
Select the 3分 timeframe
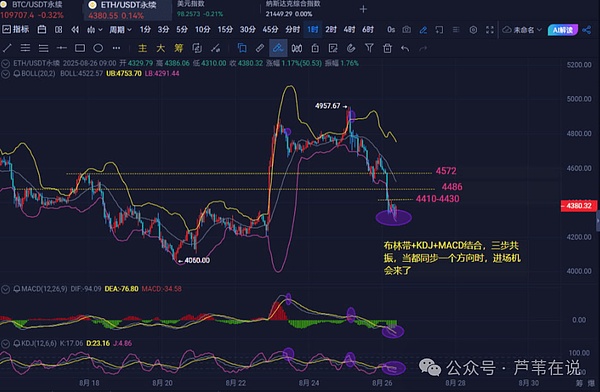(163, 29)
